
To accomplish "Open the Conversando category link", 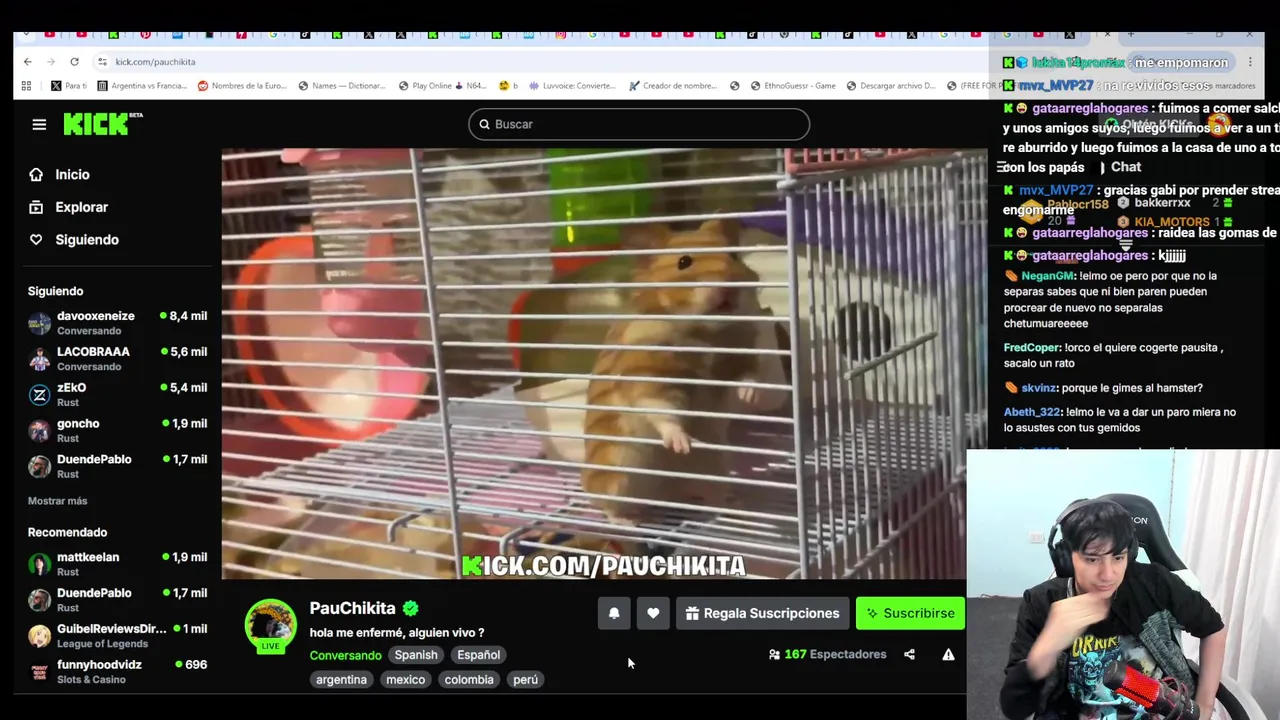I will coord(345,655).
